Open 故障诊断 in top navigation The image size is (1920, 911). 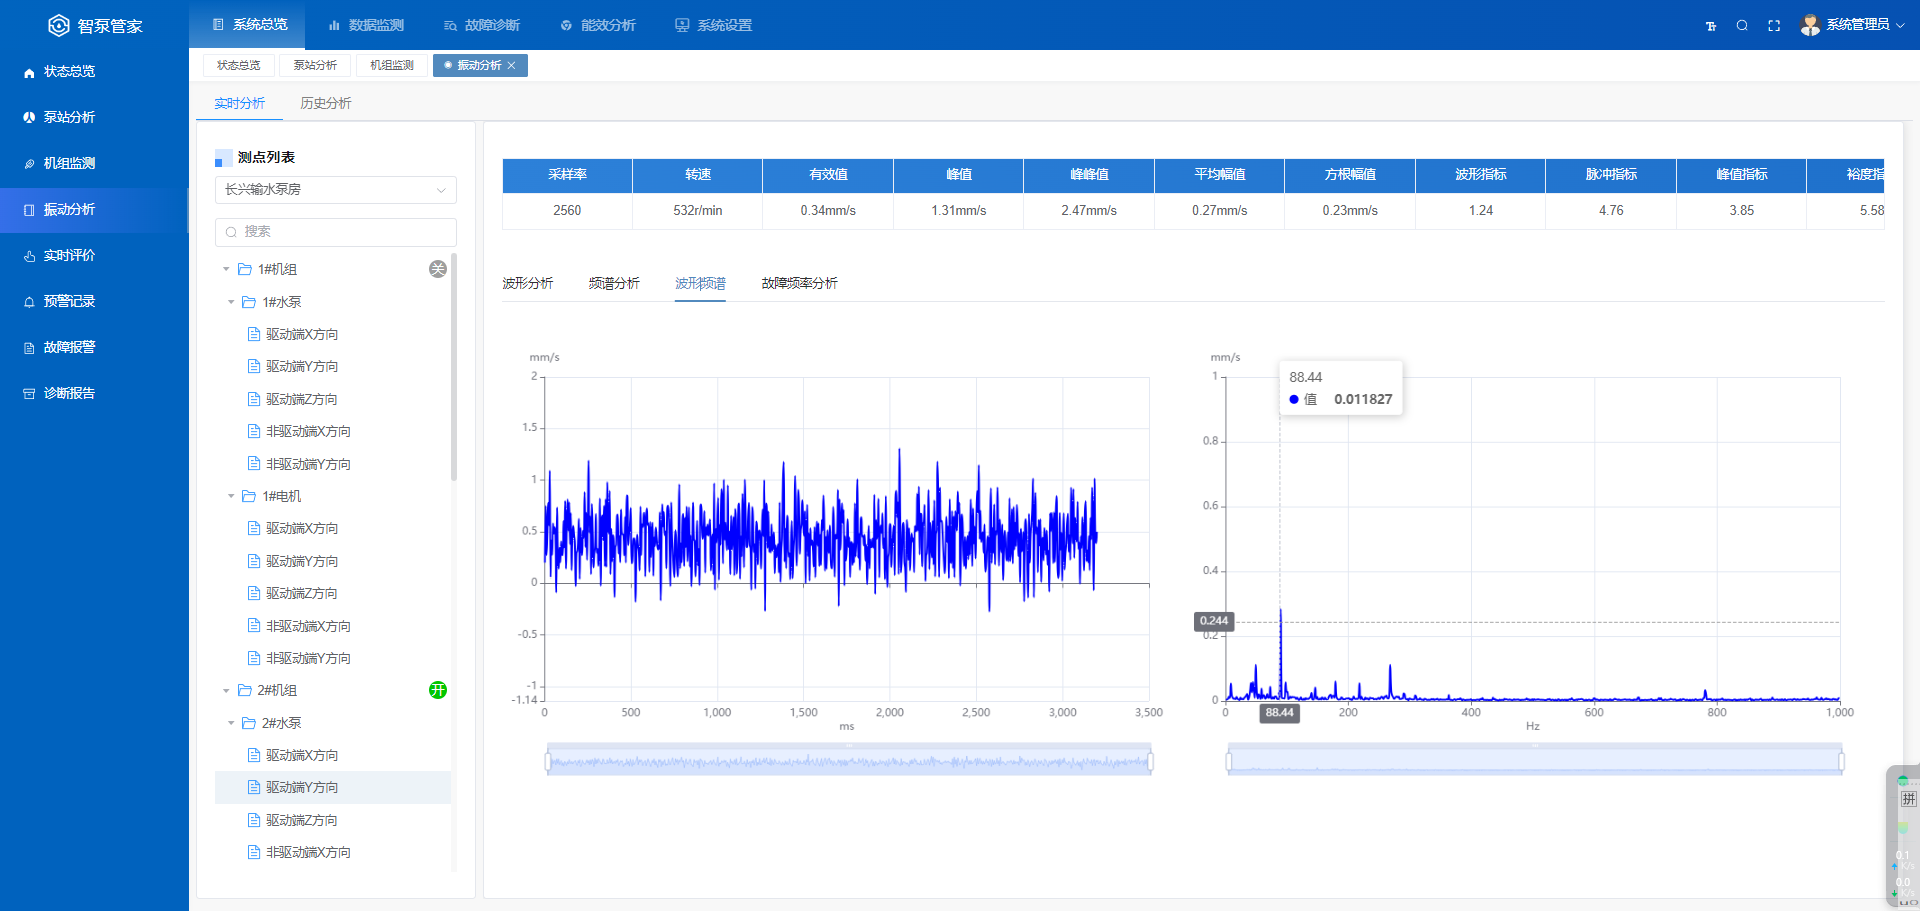482,25
